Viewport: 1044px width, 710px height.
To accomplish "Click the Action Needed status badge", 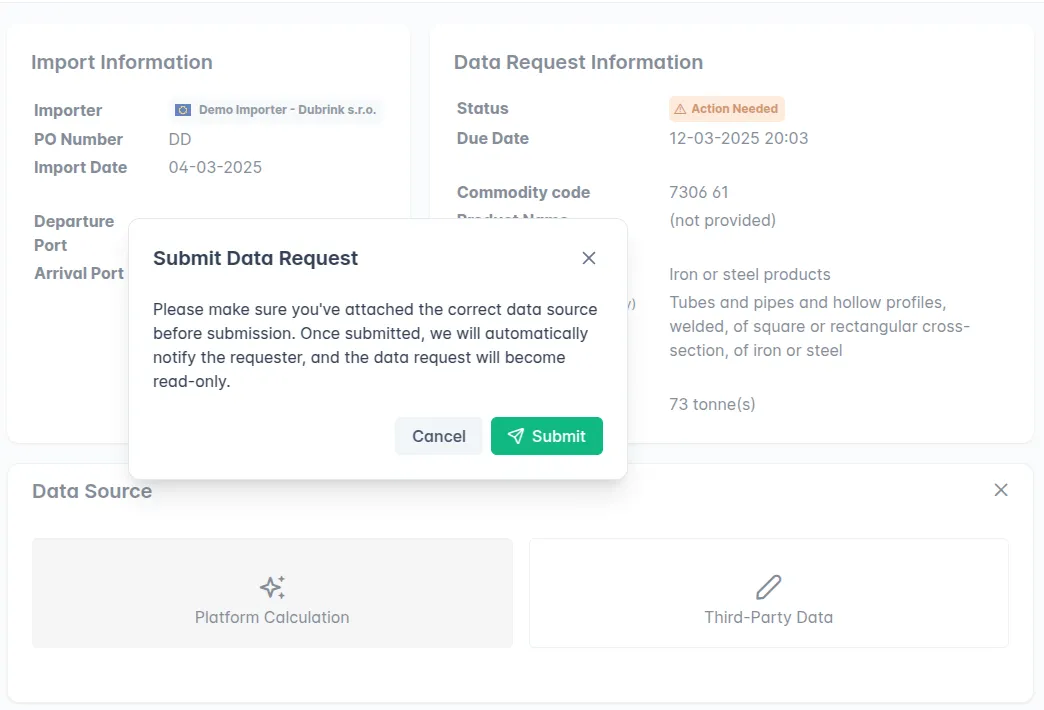I will (x=727, y=109).
